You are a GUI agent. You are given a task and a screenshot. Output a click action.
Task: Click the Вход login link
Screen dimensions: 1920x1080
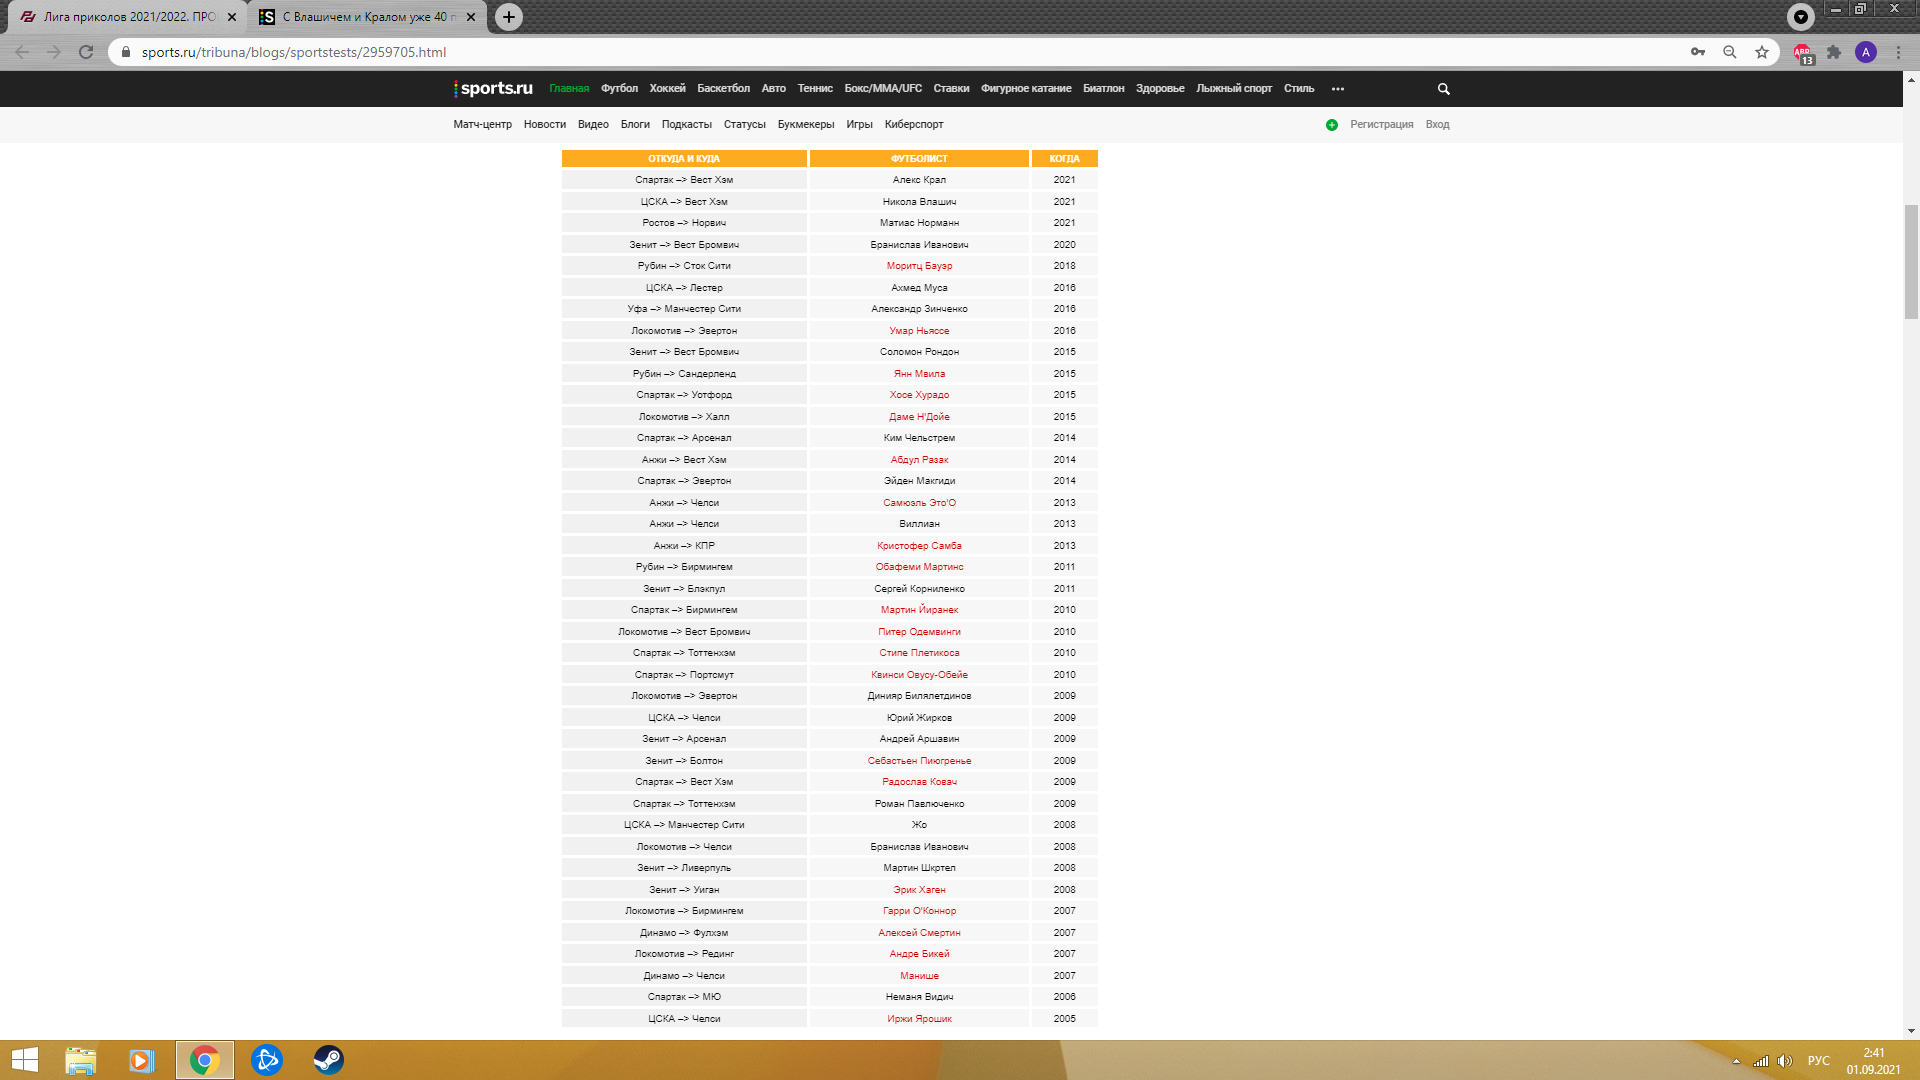tap(1437, 125)
